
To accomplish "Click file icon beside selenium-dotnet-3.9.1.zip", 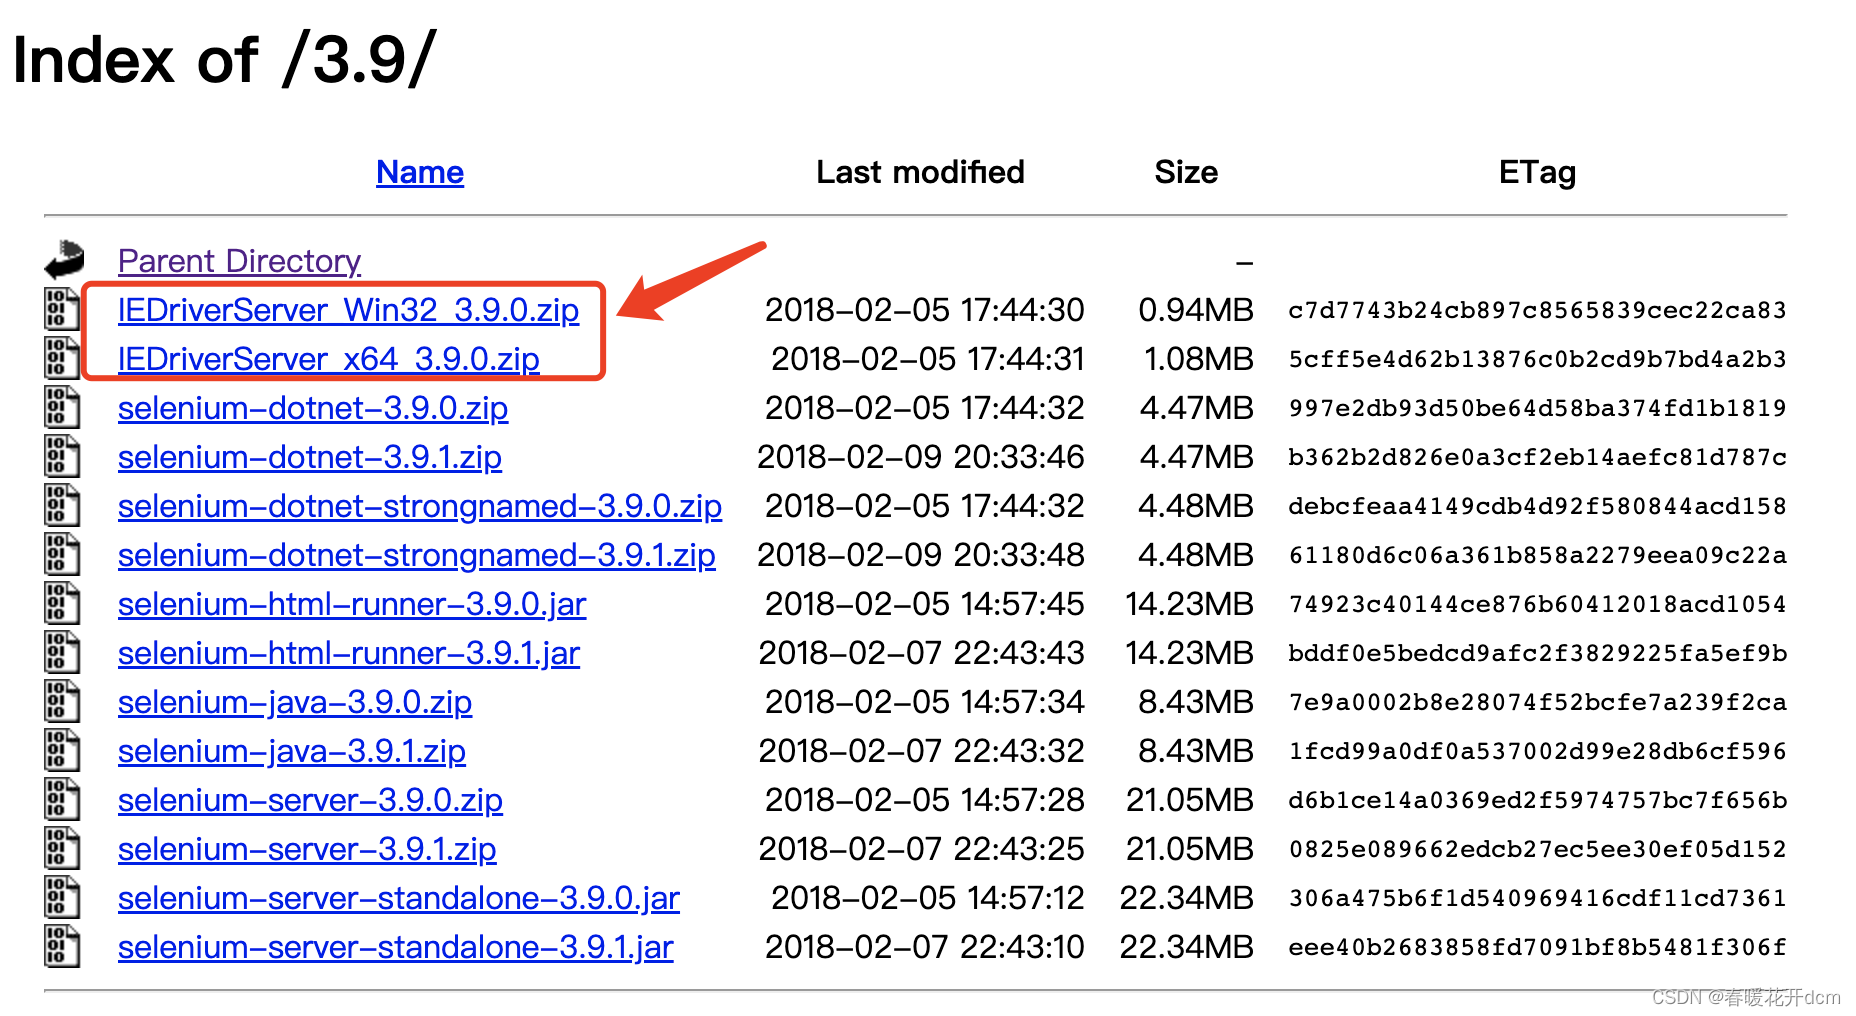I will point(62,456).
